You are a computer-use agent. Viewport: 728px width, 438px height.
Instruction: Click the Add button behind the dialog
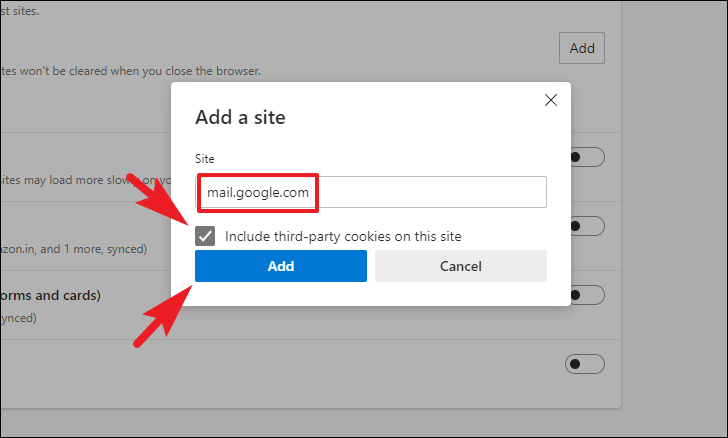tap(582, 48)
